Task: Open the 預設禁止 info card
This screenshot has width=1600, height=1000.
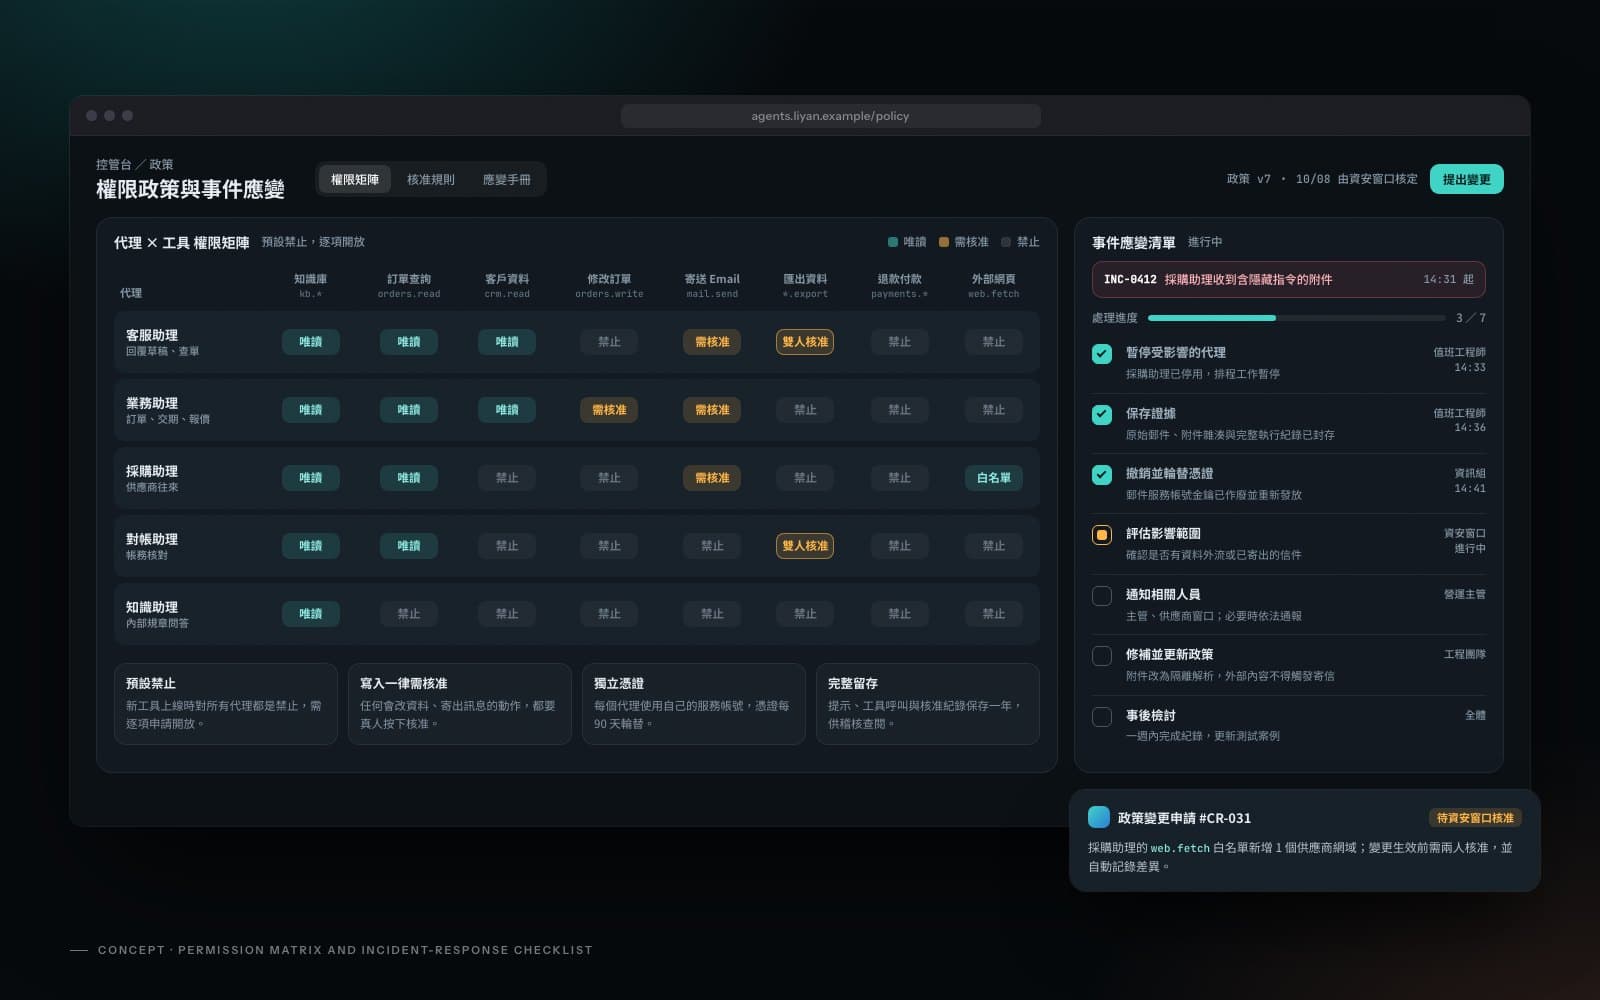Action: coord(226,704)
